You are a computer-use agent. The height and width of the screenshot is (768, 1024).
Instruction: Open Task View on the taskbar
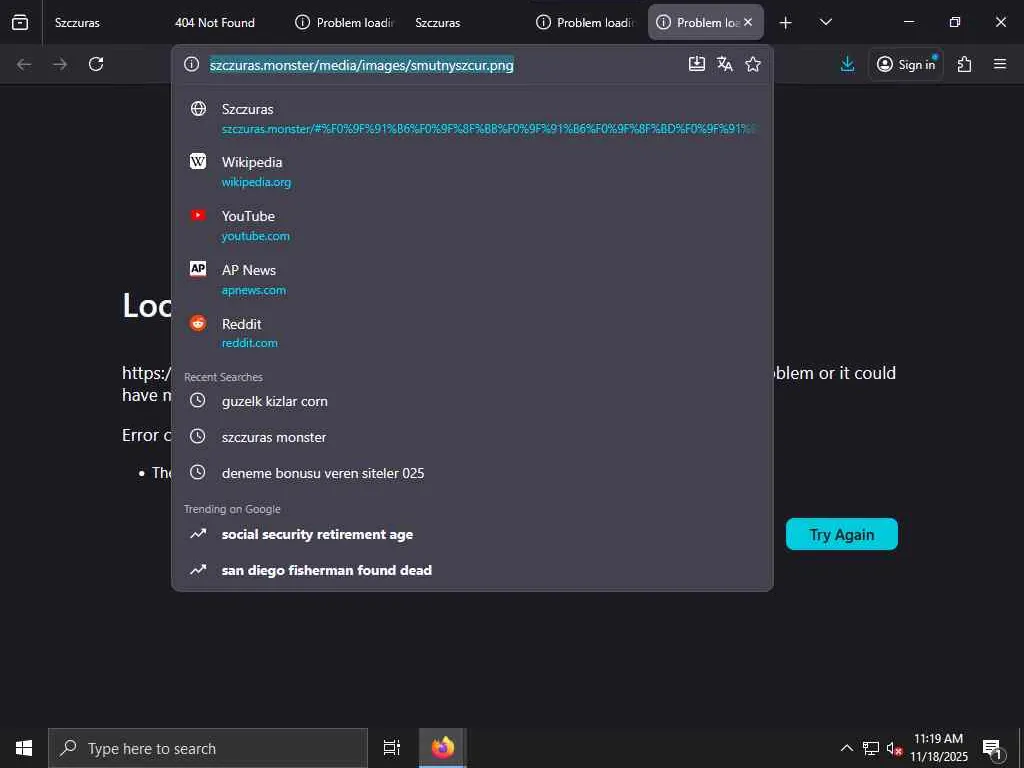(x=392, y=748)
